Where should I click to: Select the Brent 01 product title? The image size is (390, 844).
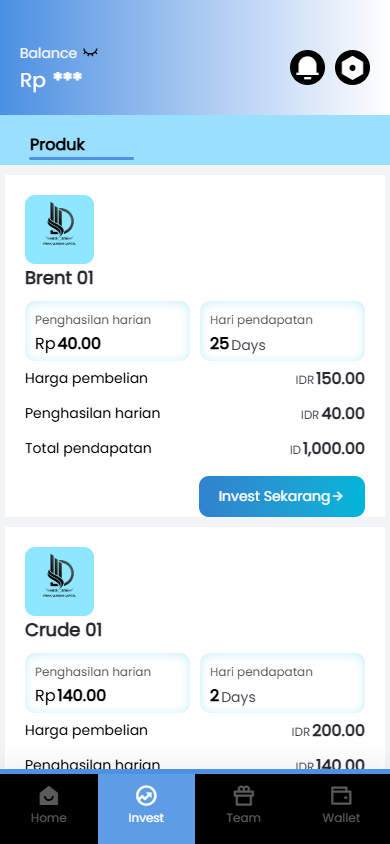[59, 278]
